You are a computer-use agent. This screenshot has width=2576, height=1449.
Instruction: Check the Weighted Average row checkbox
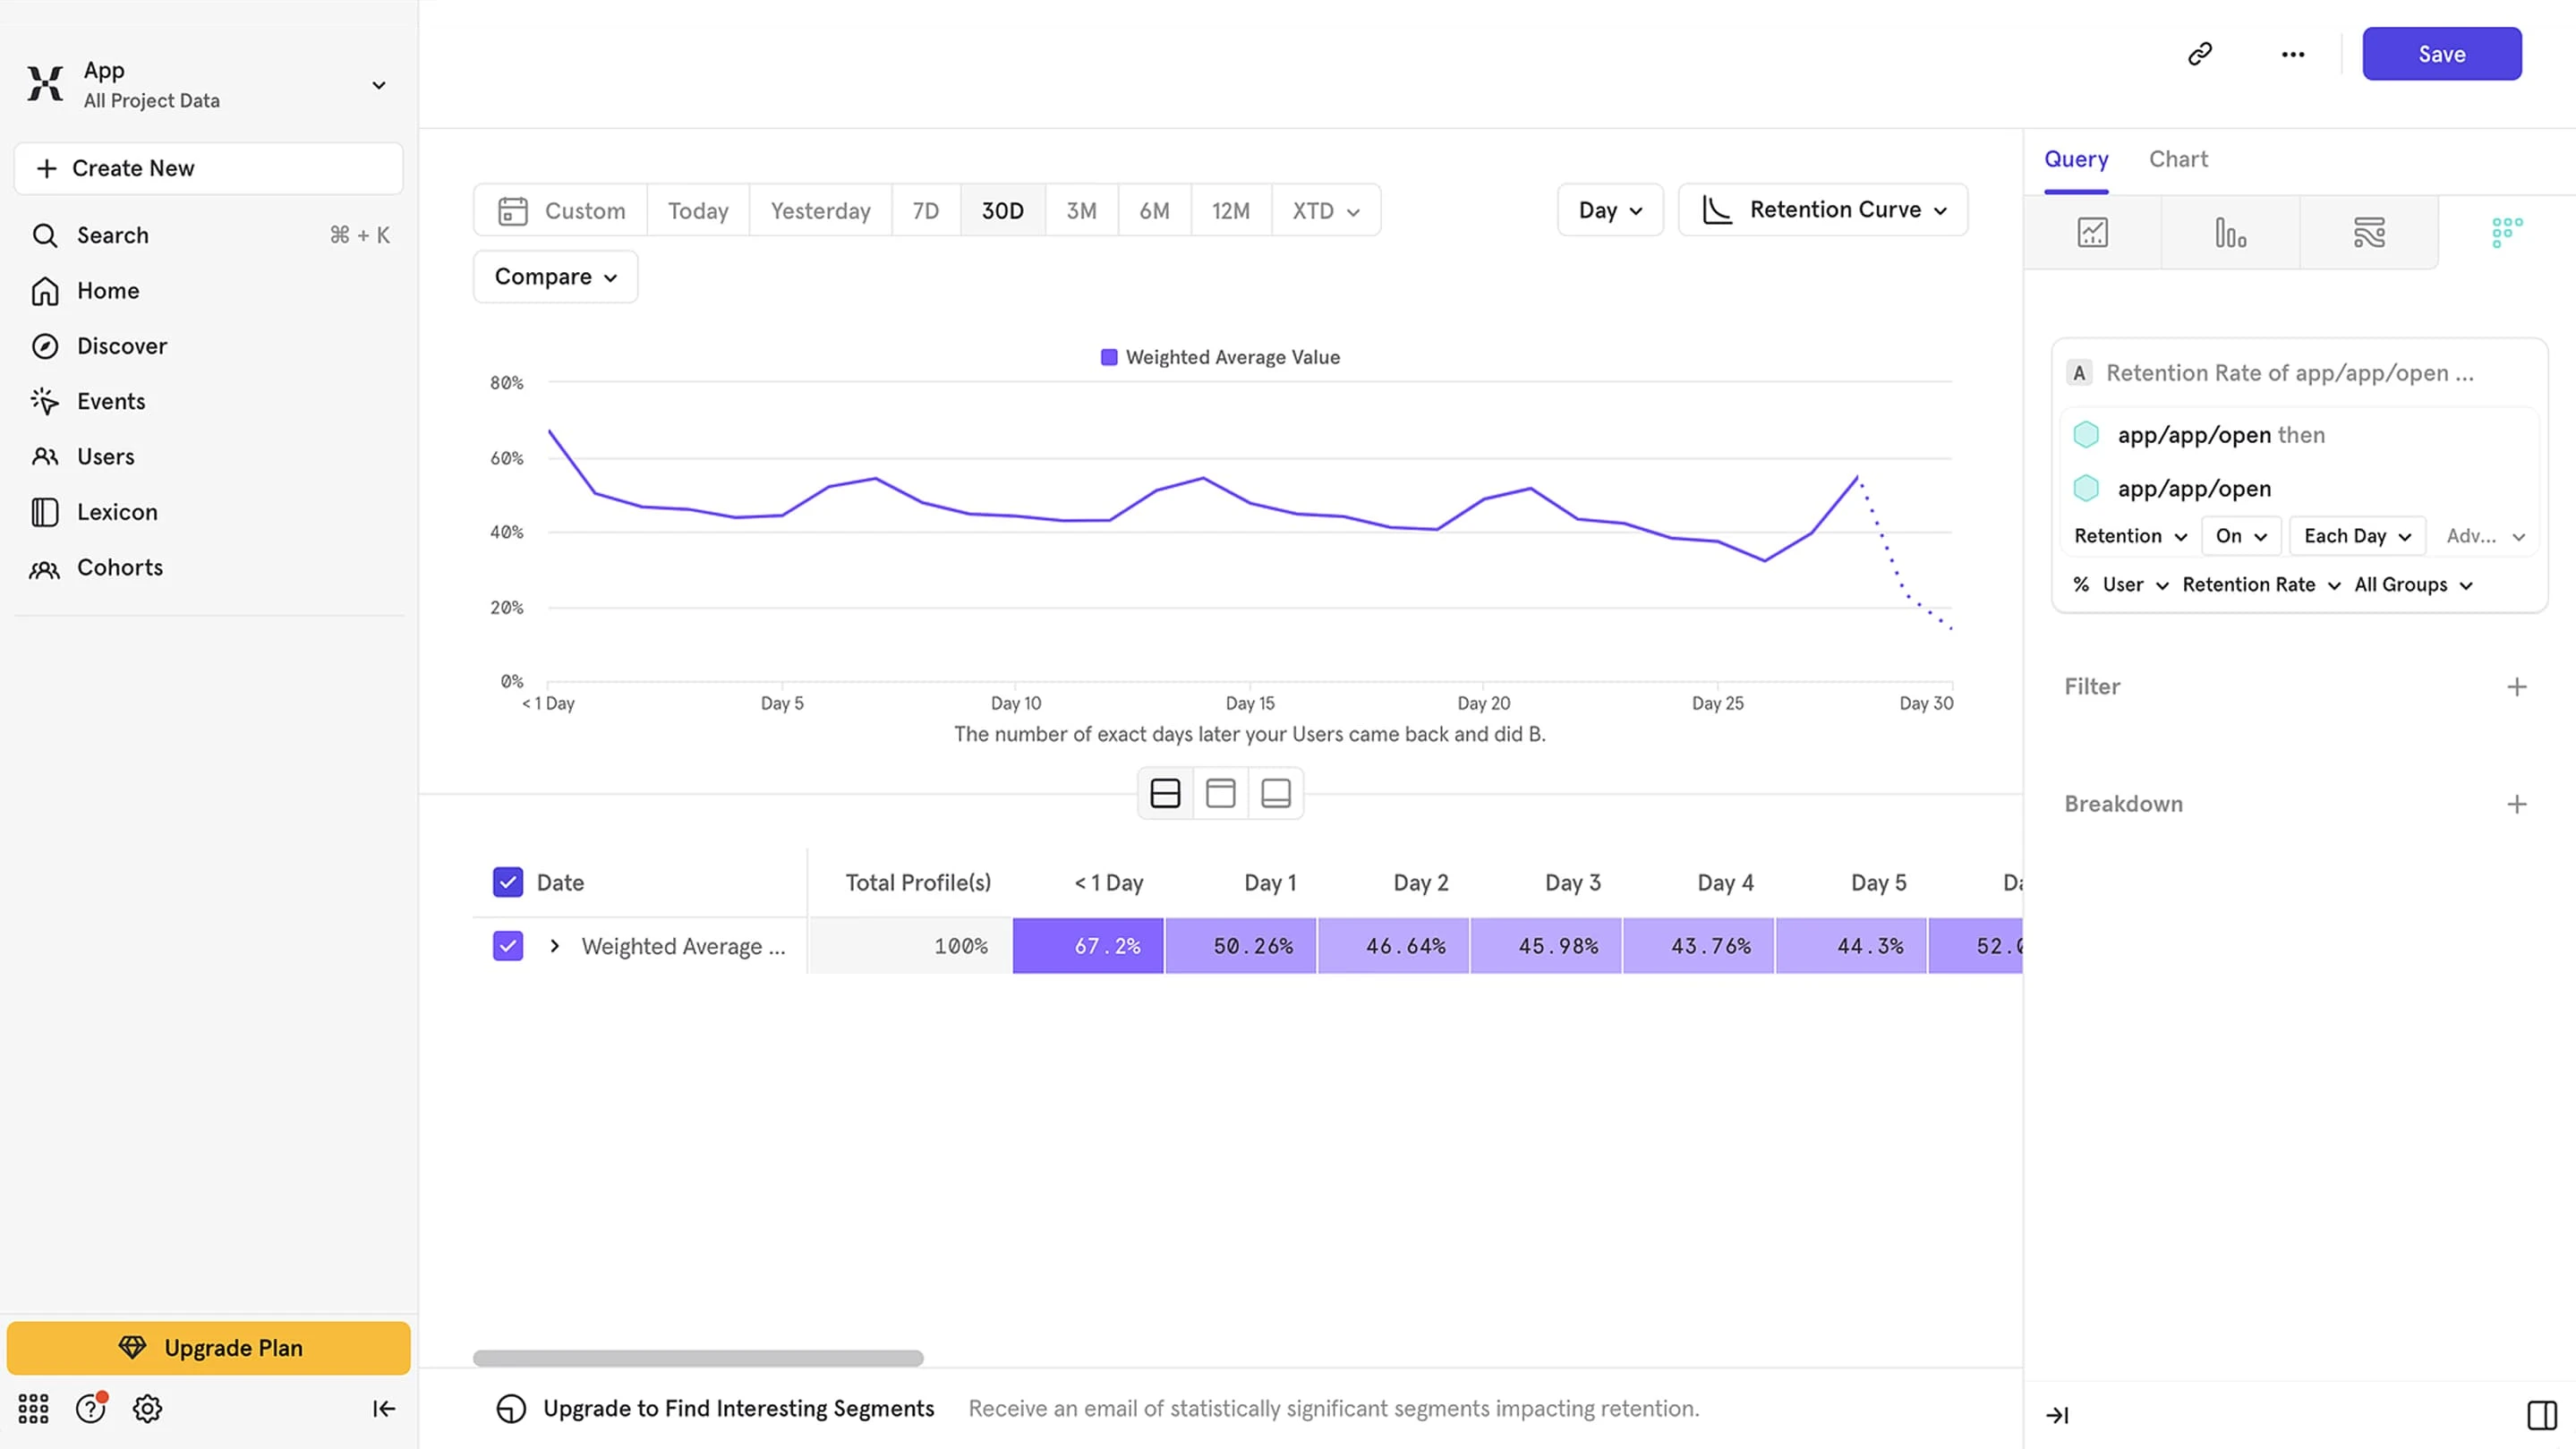coord(508,945)
